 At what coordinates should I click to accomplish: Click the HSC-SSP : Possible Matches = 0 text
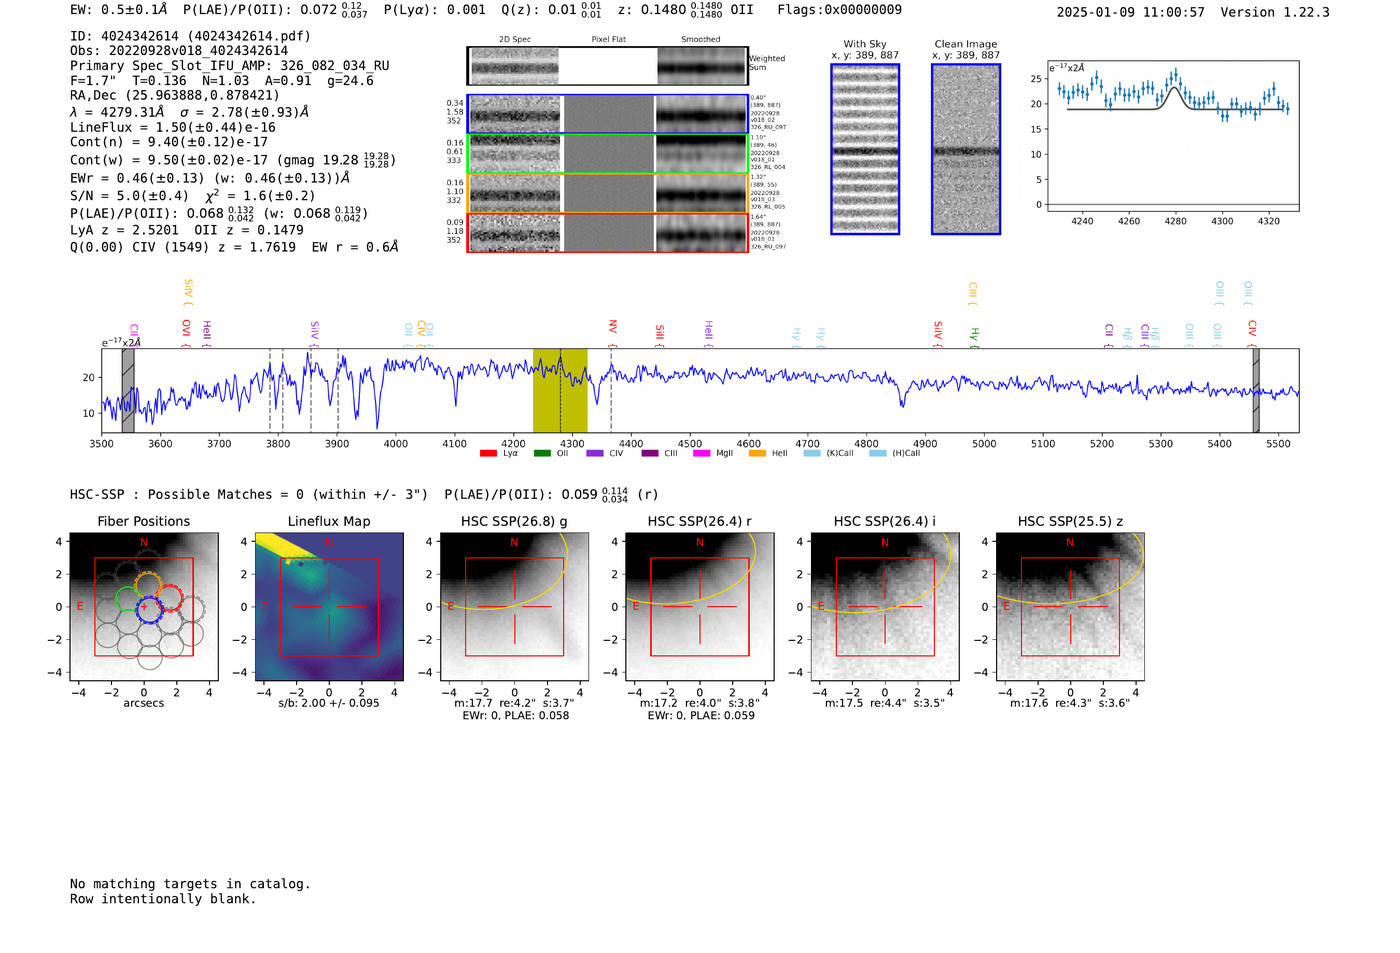click(x=187, y=495)
